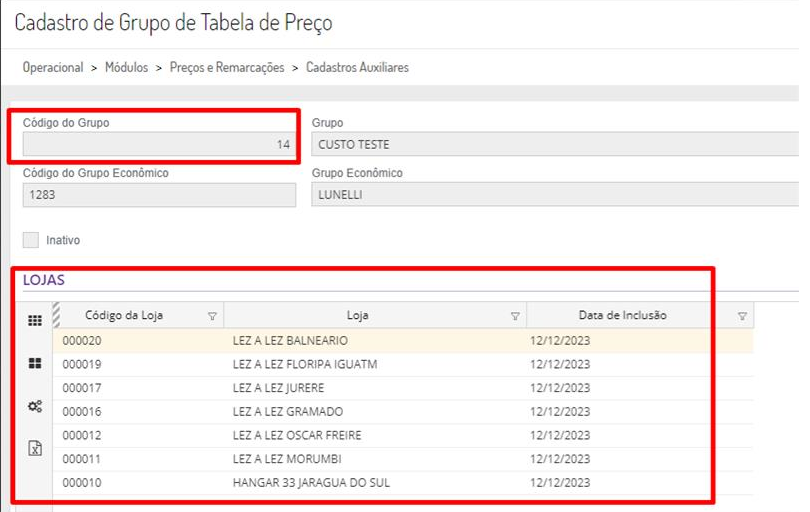Click the small grid view icon
The width and height of the screenshot is (810, 512).
pos(34,321)
